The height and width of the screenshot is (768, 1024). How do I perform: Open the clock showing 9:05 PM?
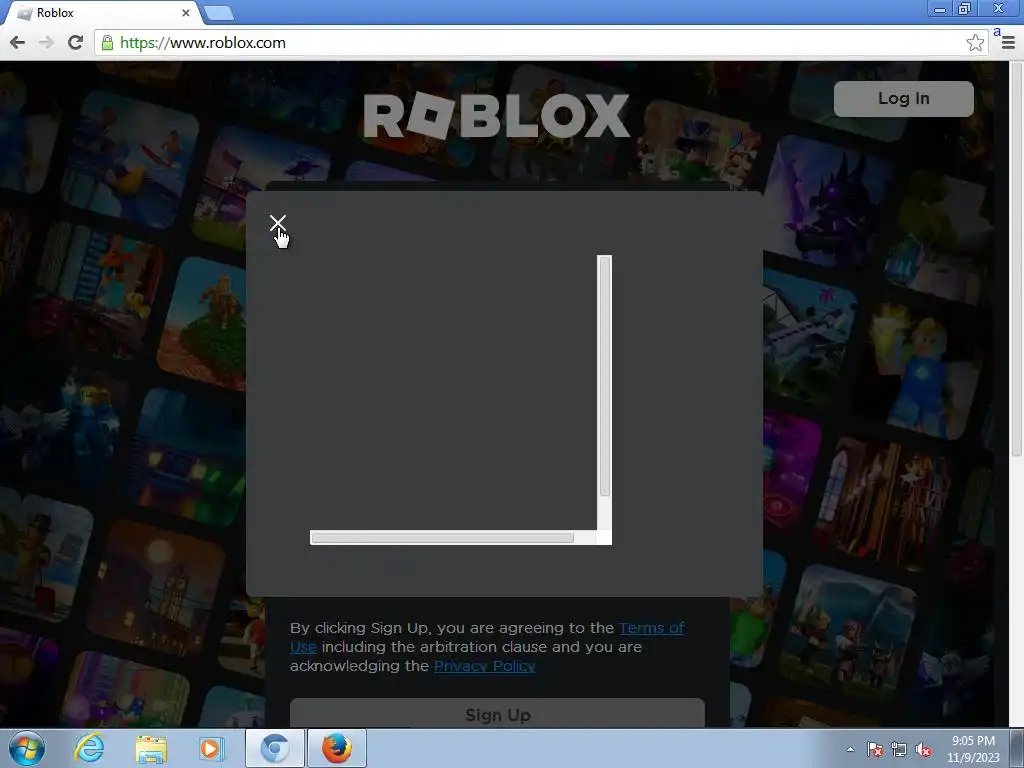973,749
